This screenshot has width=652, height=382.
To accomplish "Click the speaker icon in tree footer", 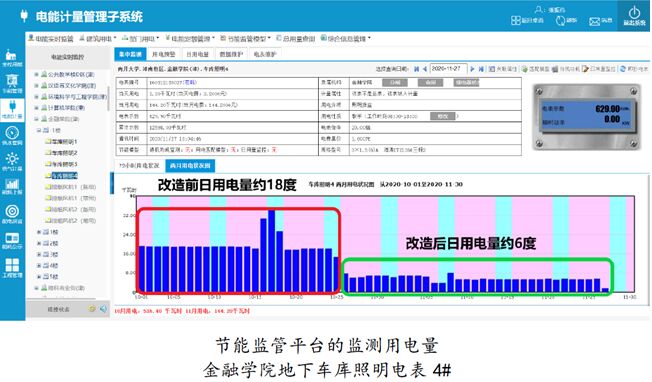I will (x=103, y=309).
